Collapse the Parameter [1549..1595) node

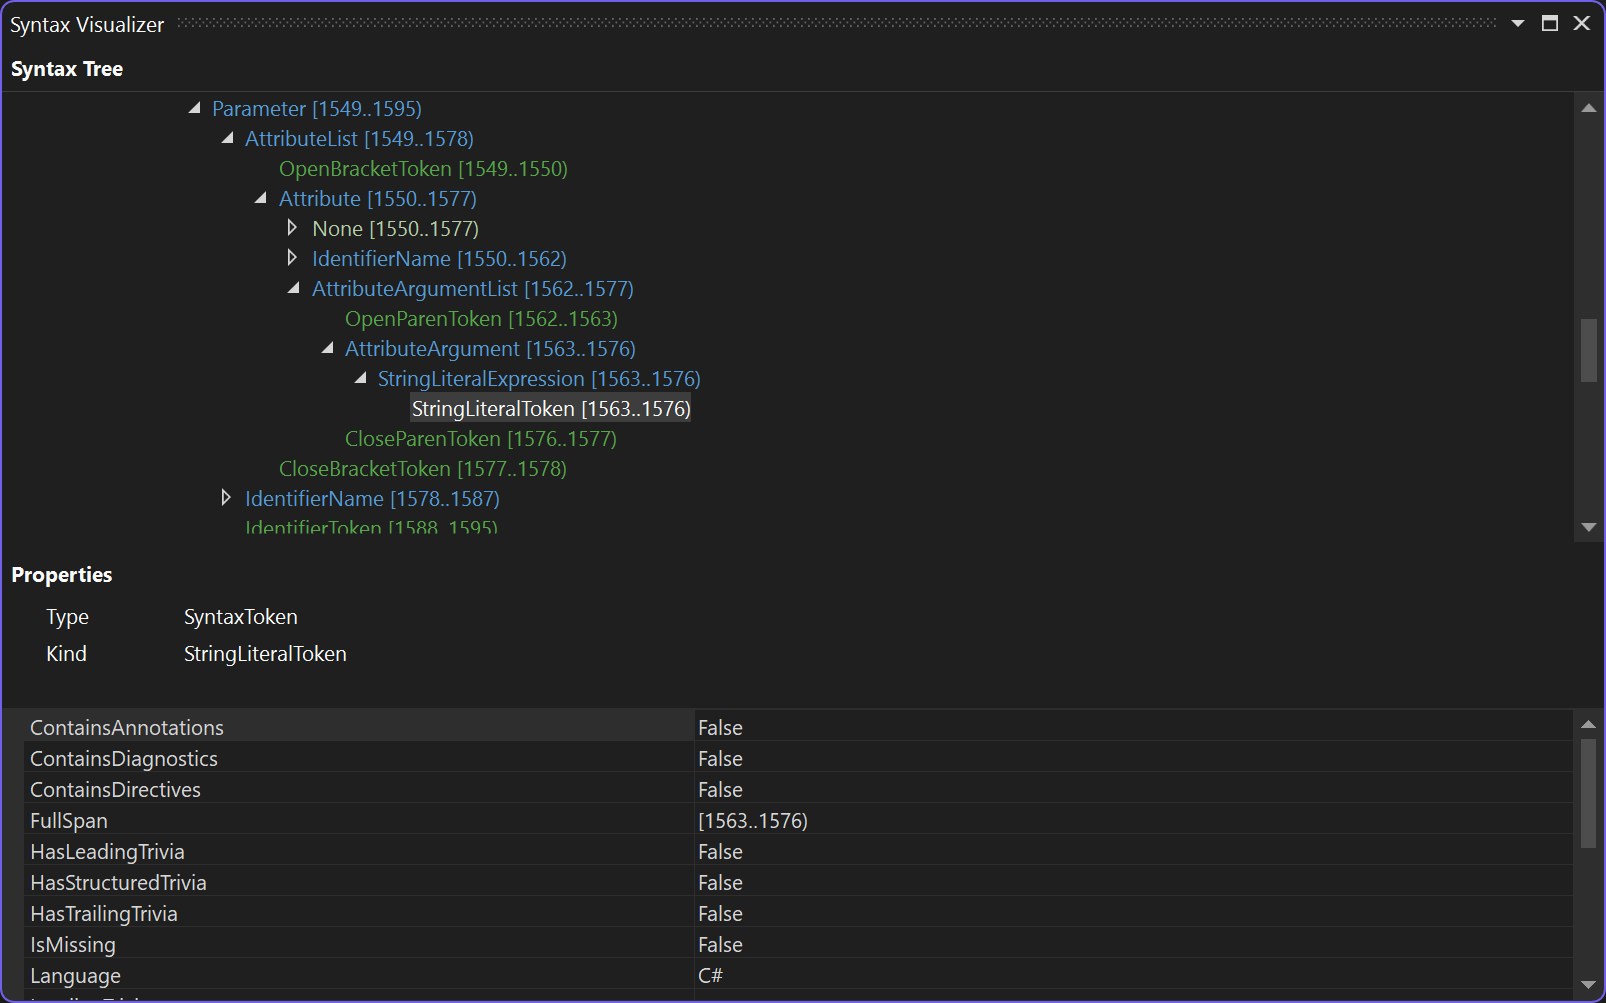pyautogui.click(x=194, y=108)
